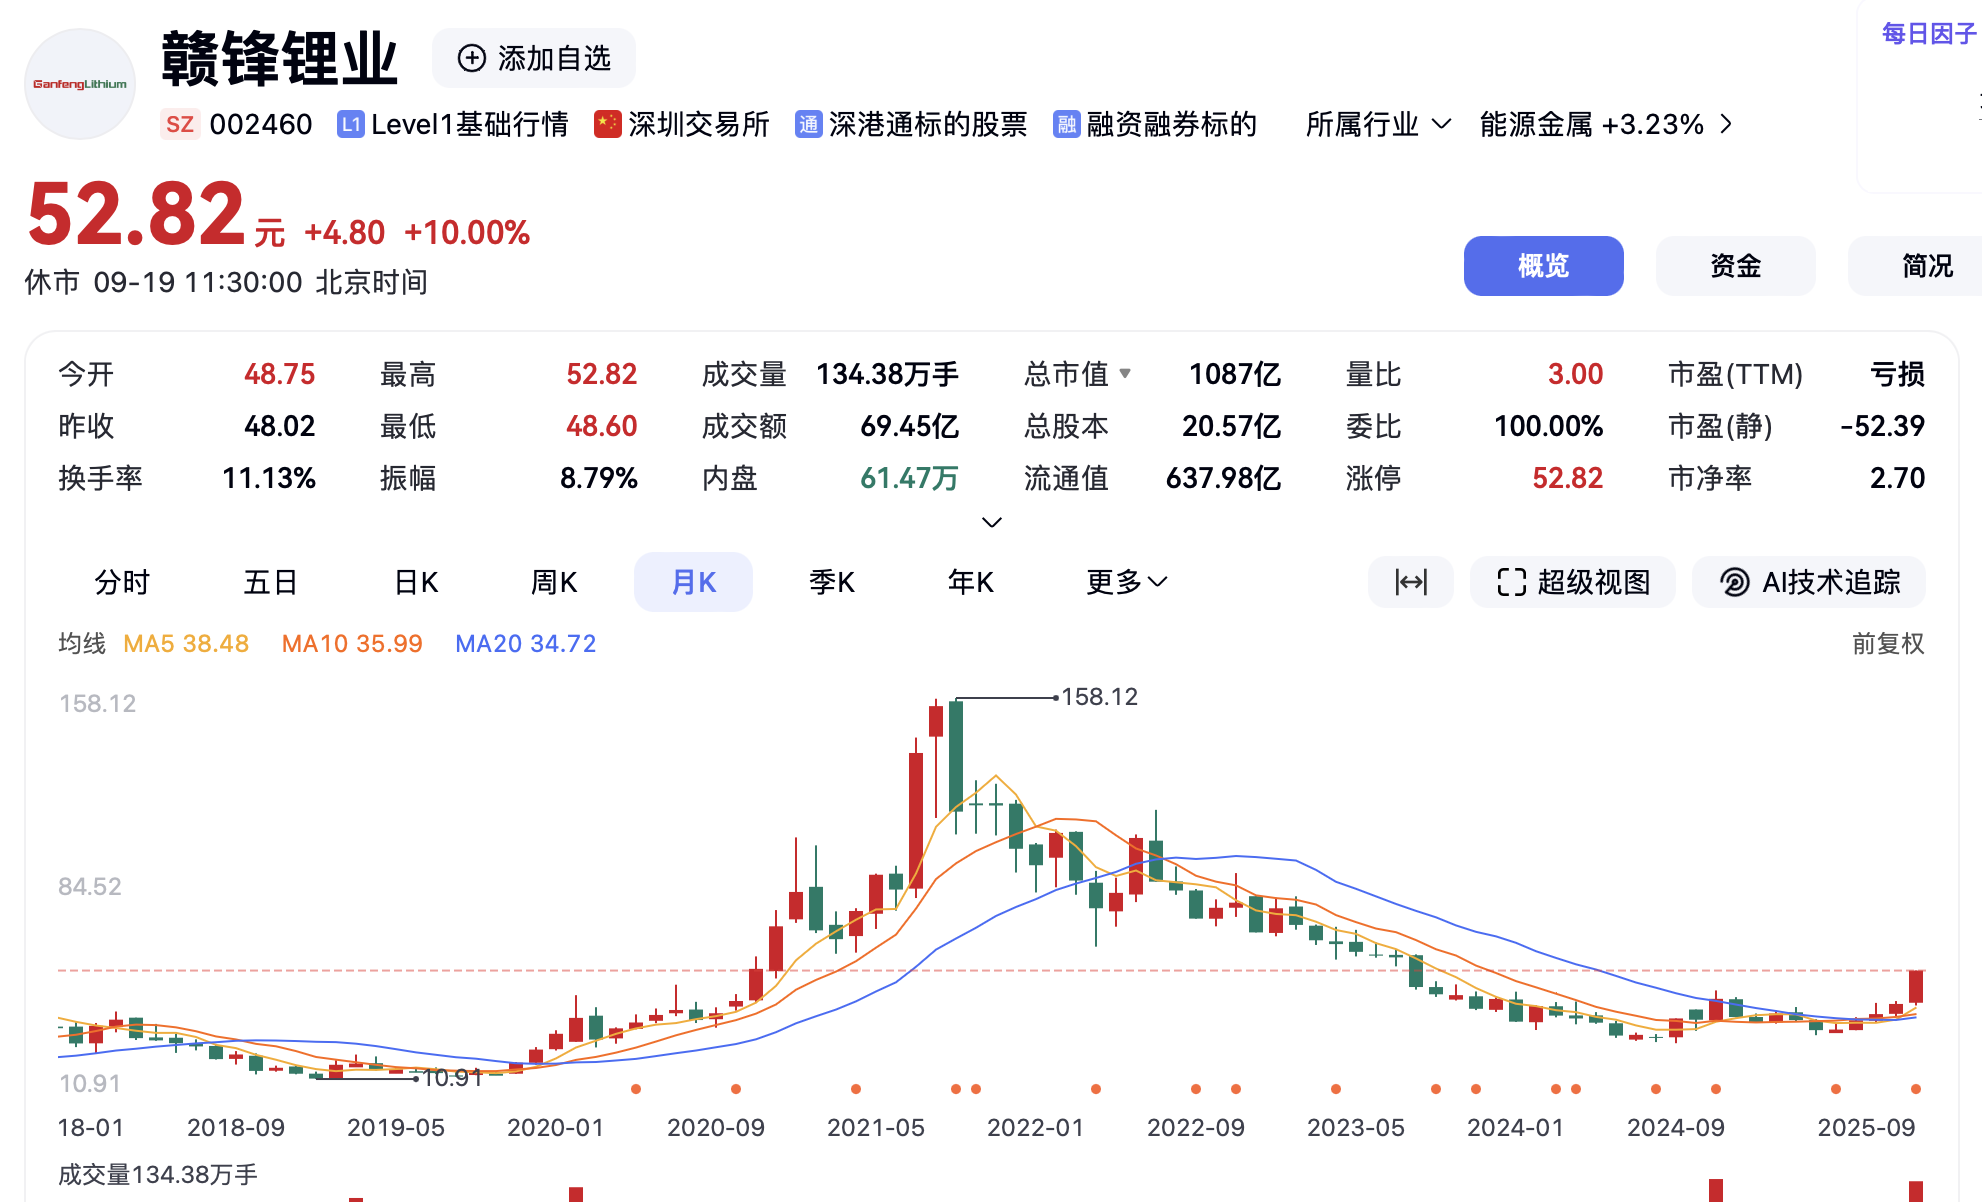Switch to the 日K chart tab
1982x1202 pixels.
pyautogui.click(x=416, y=582)
